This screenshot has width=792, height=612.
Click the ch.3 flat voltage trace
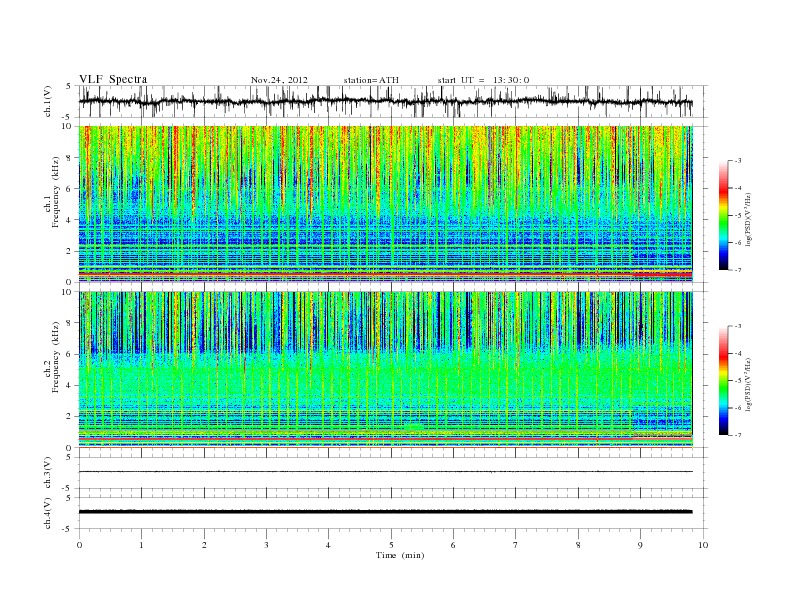(x=385, y=472)
